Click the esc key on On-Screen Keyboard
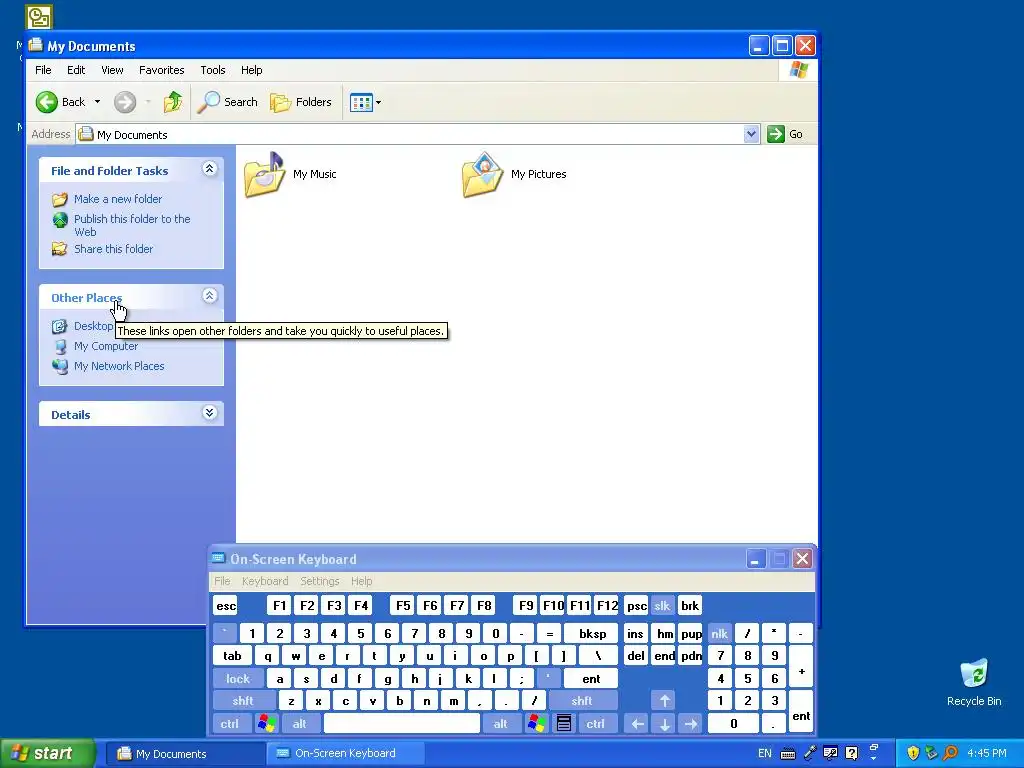Image resolution: width=1024 pixels, height=768 pixels. (226, 606)
